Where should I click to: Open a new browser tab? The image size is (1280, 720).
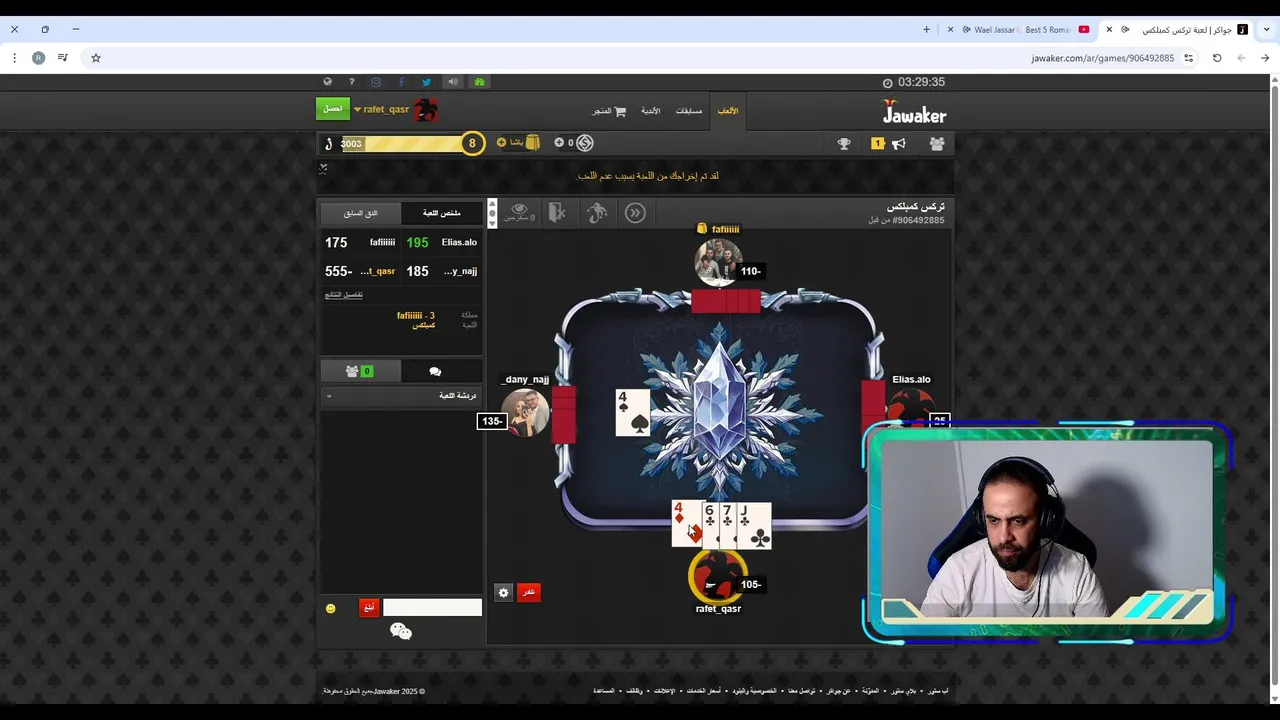click(927, 30)
